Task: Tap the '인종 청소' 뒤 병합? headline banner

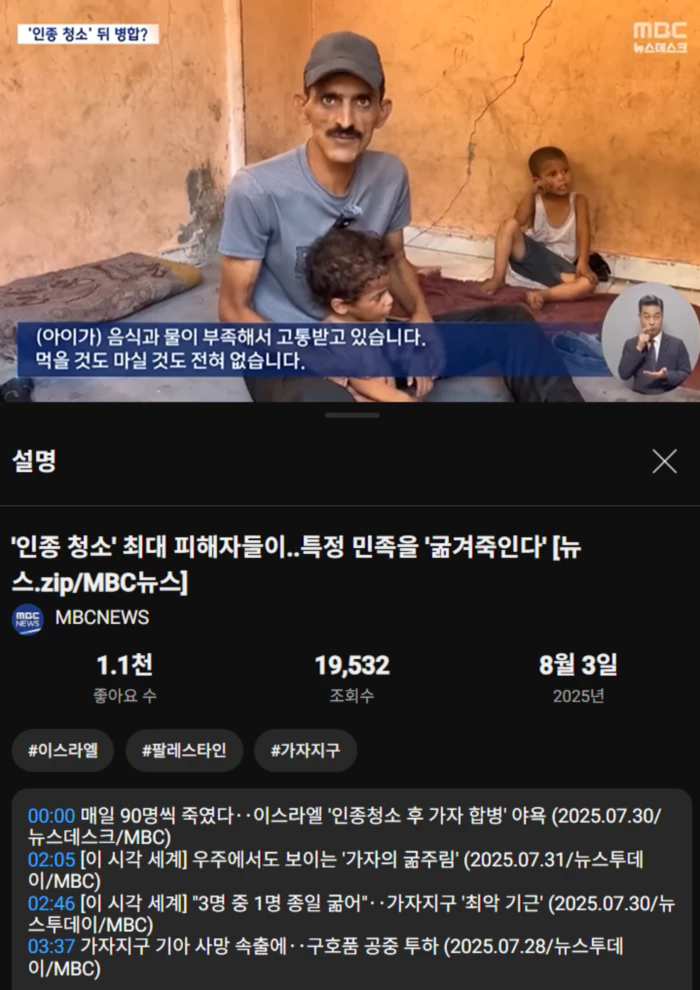Action: (88, 34)
